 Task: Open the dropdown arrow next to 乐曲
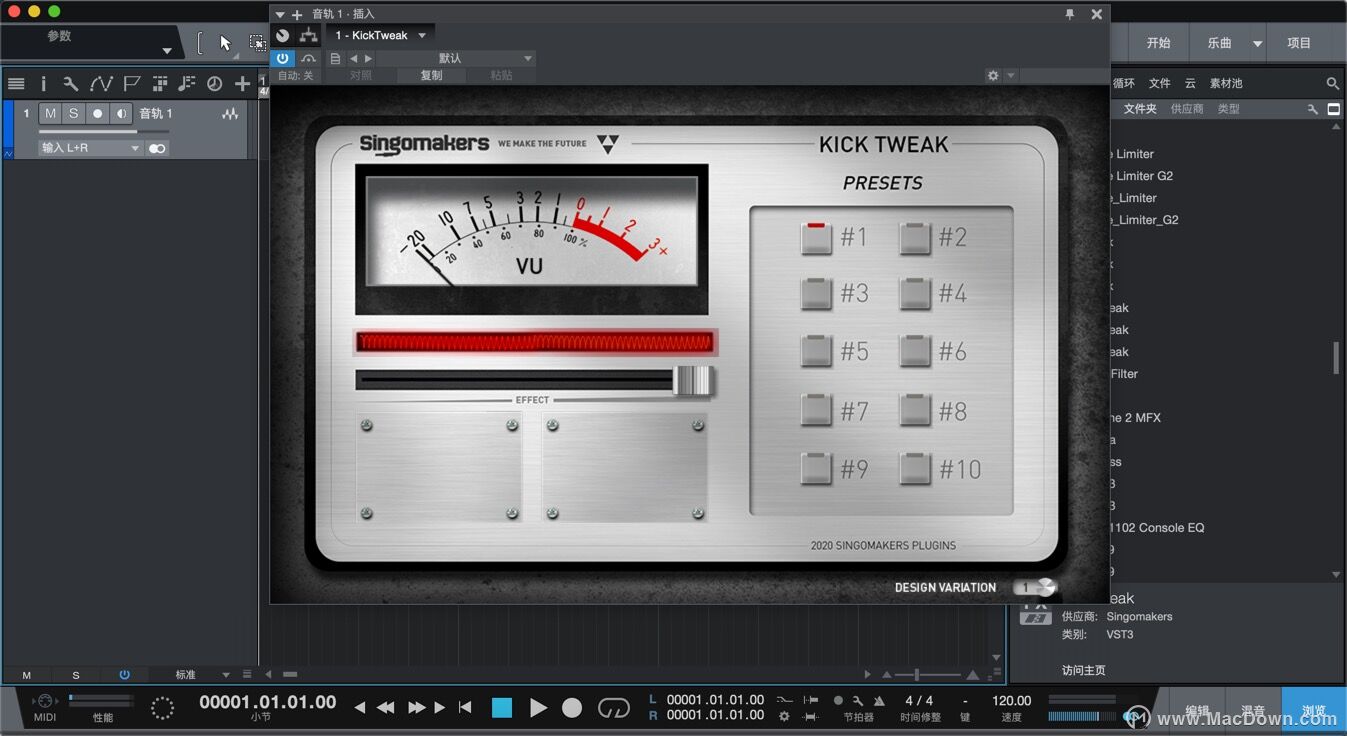[x=1258, y=43]
